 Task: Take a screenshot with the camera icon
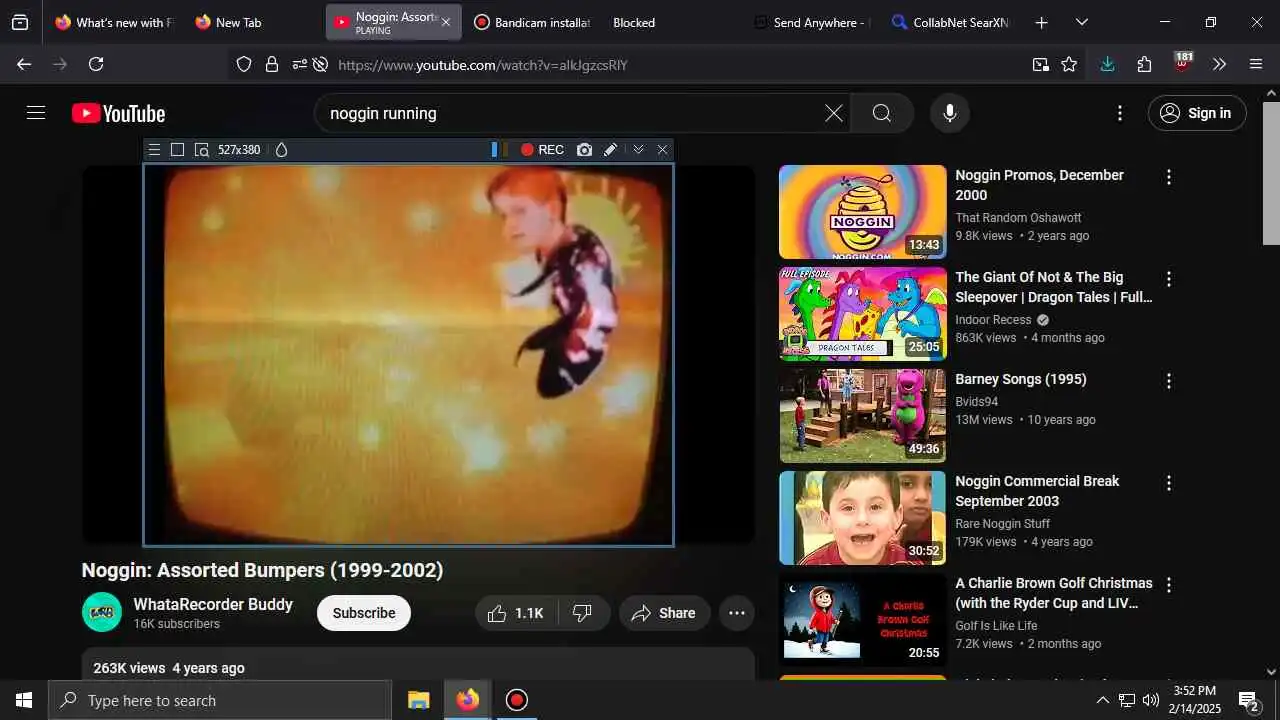tap(584, 150)
